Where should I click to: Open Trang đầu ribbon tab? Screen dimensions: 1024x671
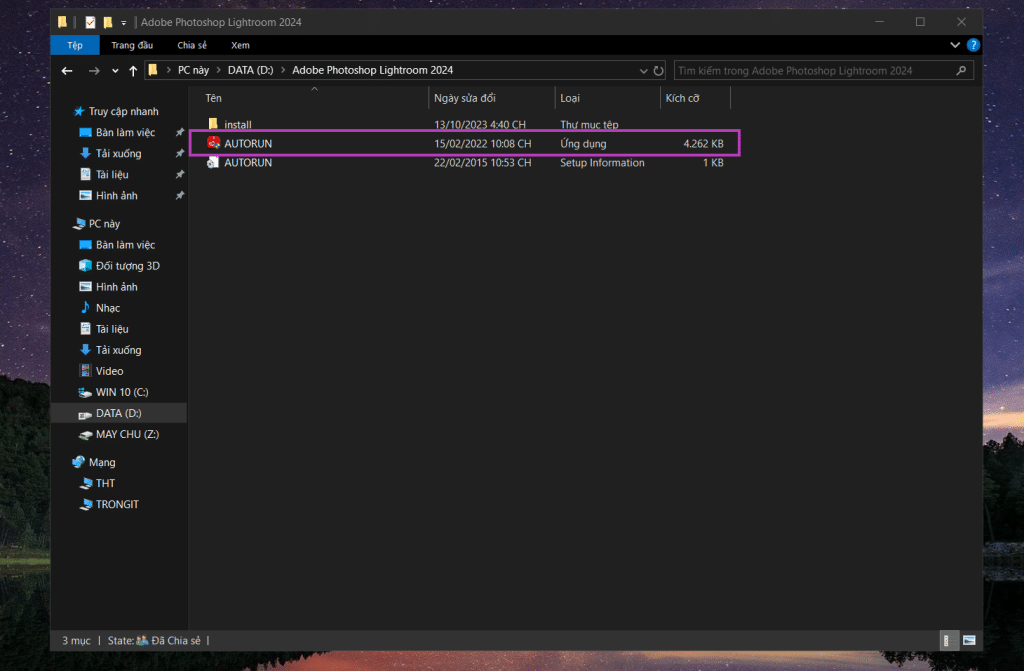coord(132,45)
